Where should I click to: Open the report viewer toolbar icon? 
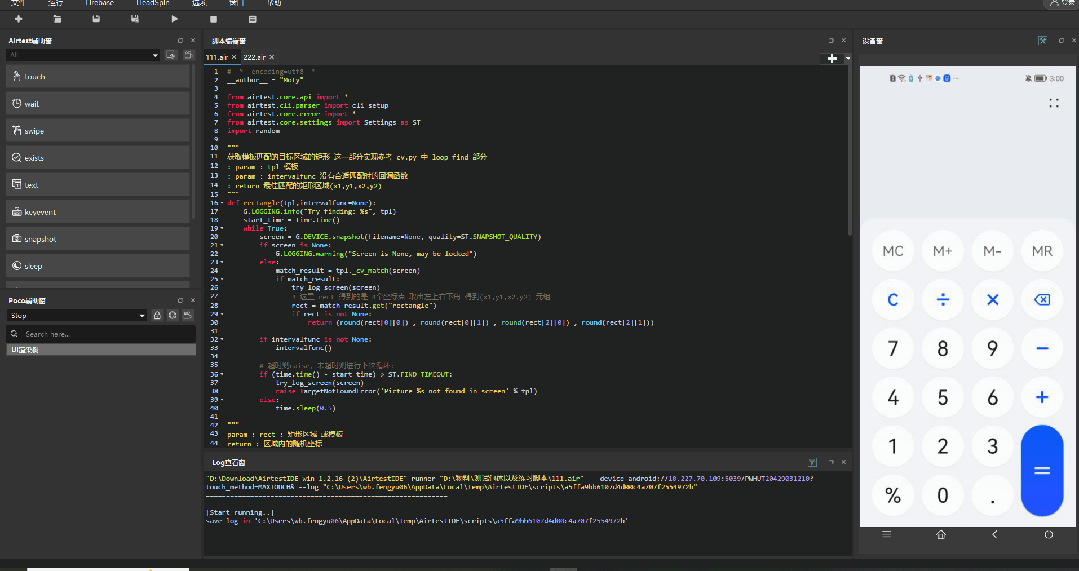[x=253, y=19]
